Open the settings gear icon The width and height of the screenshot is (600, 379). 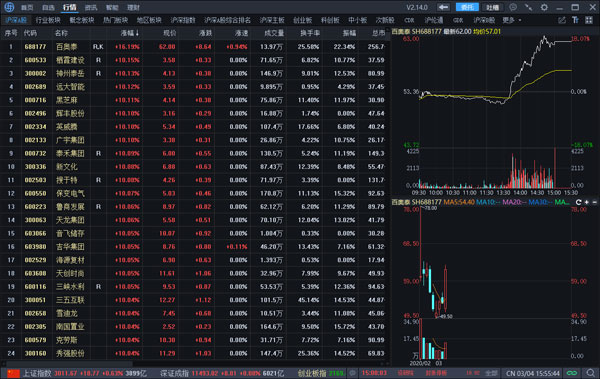[544, 7]
